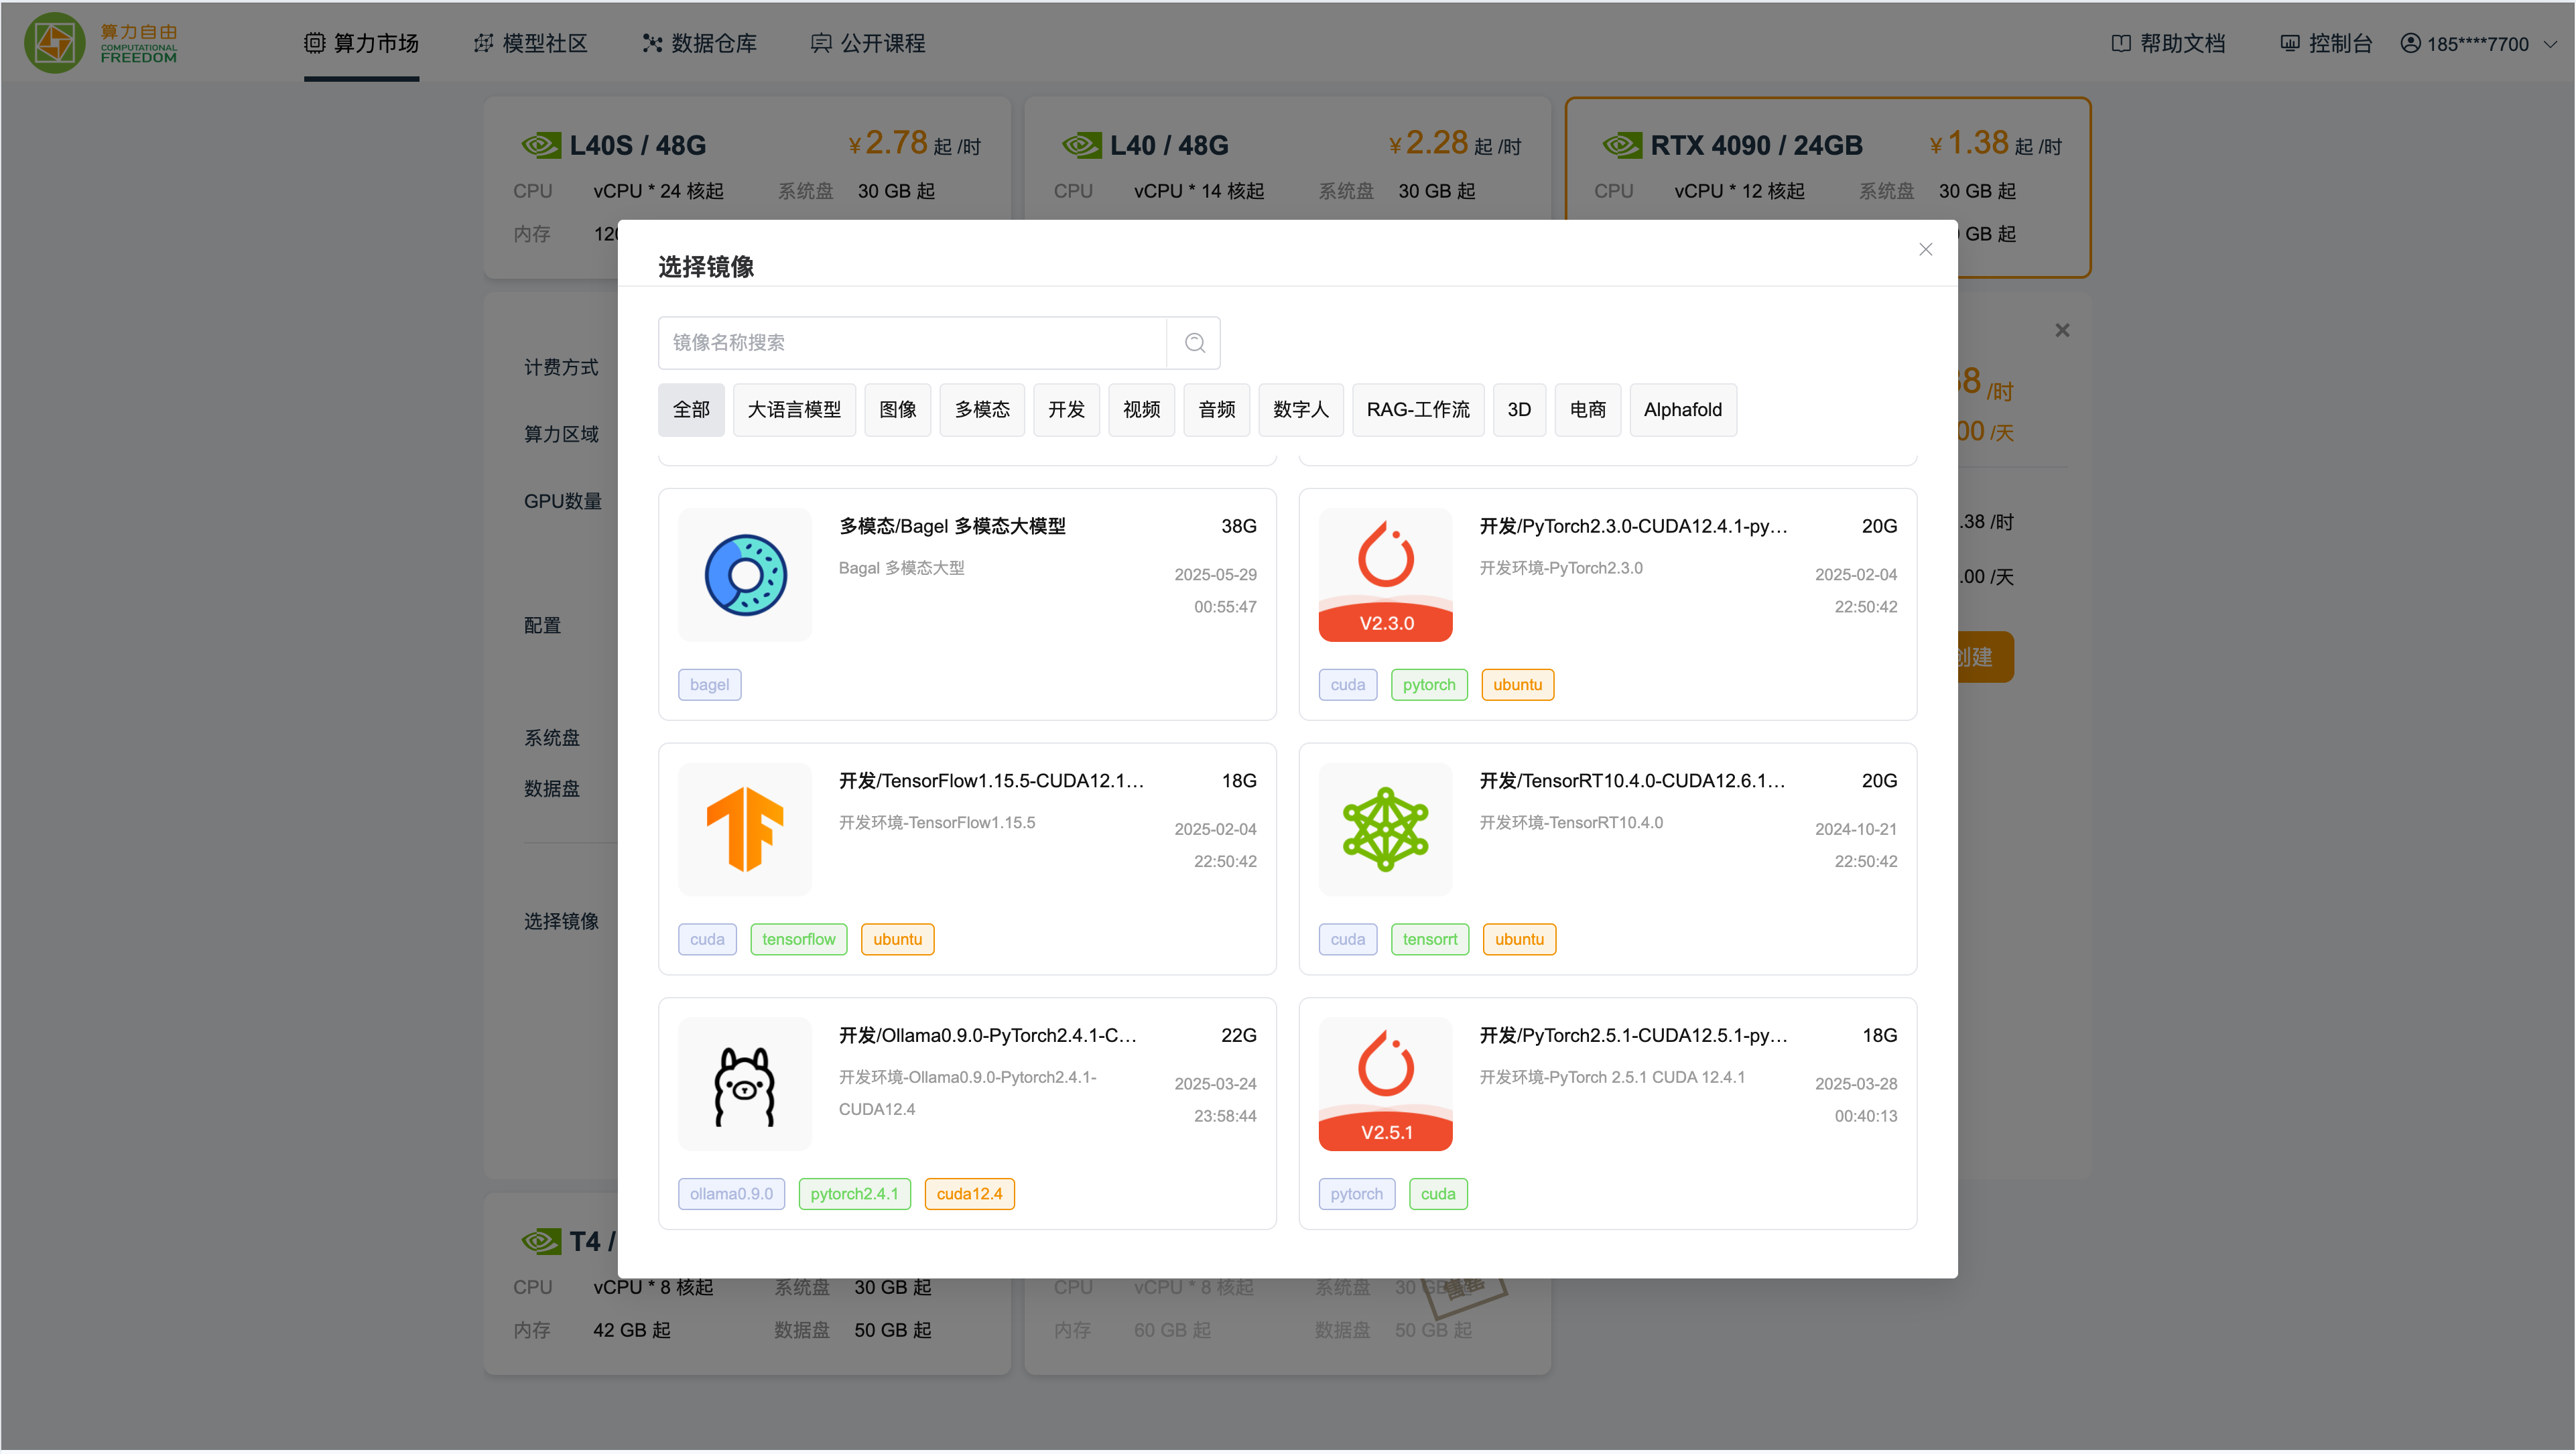This screenshot has width=2576, height=1454.
Task: Open the user account dropdown menu
Action: point(2478,44)
